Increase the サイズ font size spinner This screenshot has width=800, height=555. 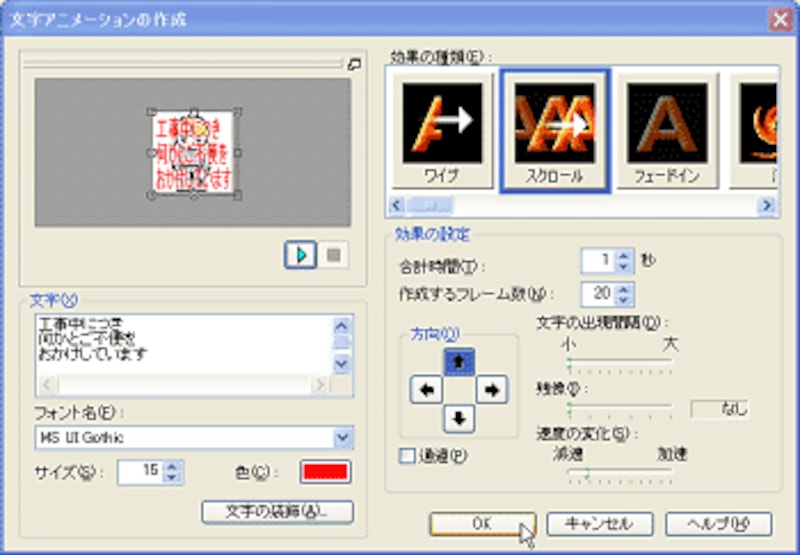click(x=173, y=466)
